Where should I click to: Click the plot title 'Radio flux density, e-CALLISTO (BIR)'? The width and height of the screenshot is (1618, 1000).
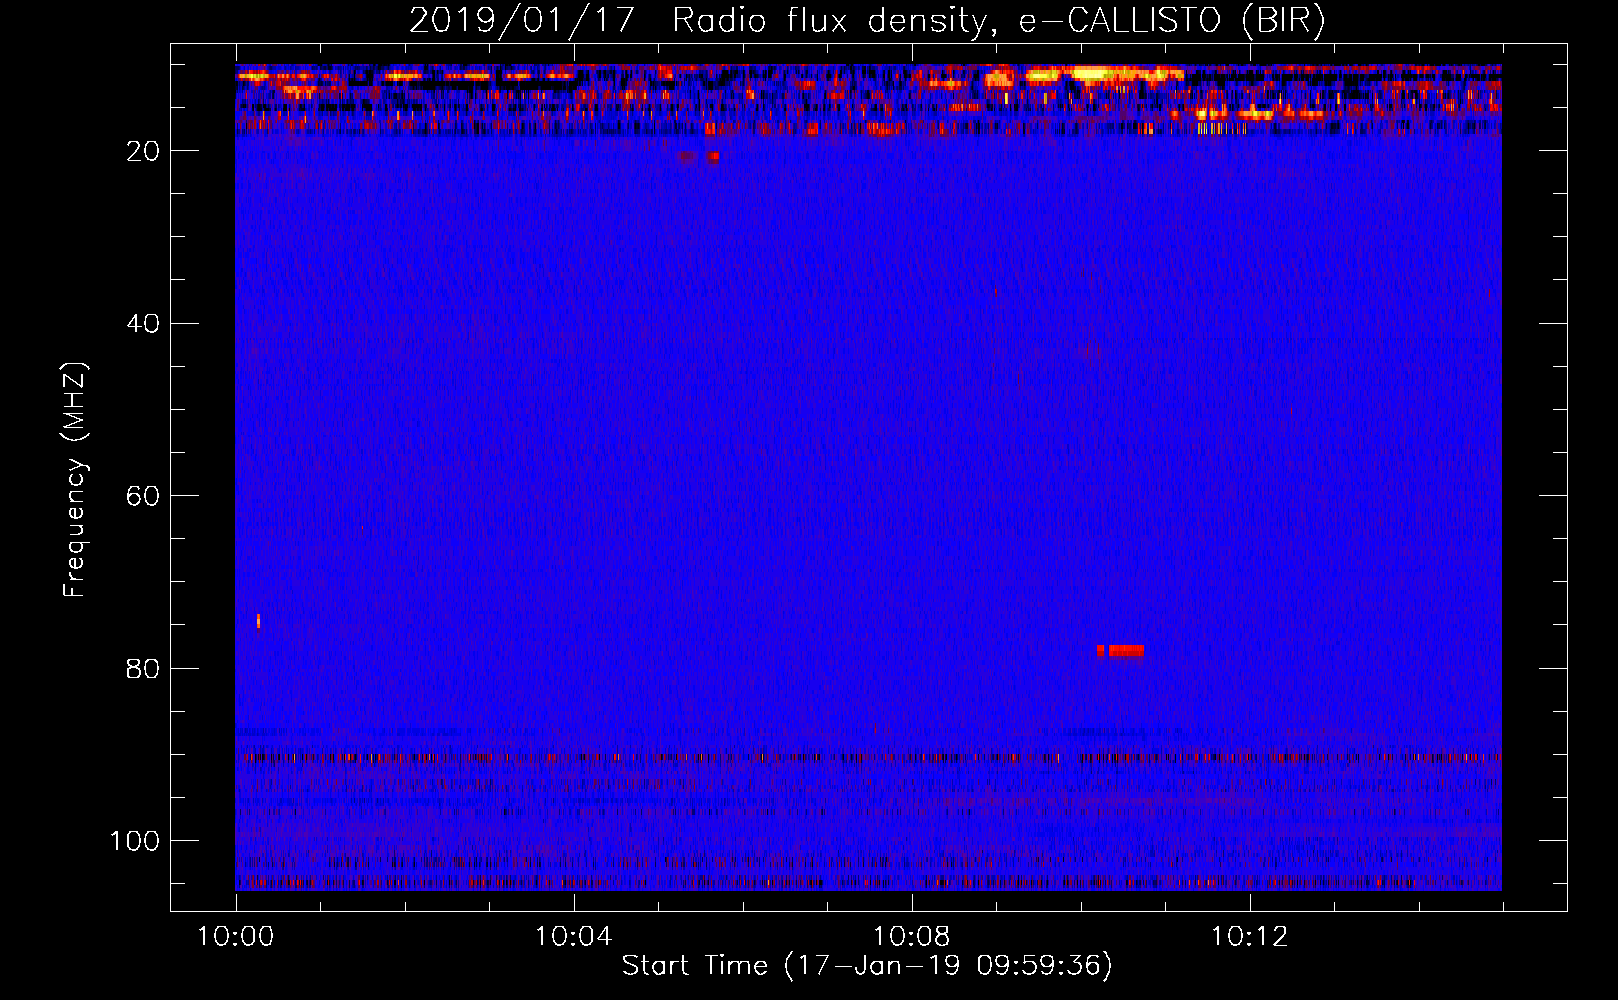[998, 21]
